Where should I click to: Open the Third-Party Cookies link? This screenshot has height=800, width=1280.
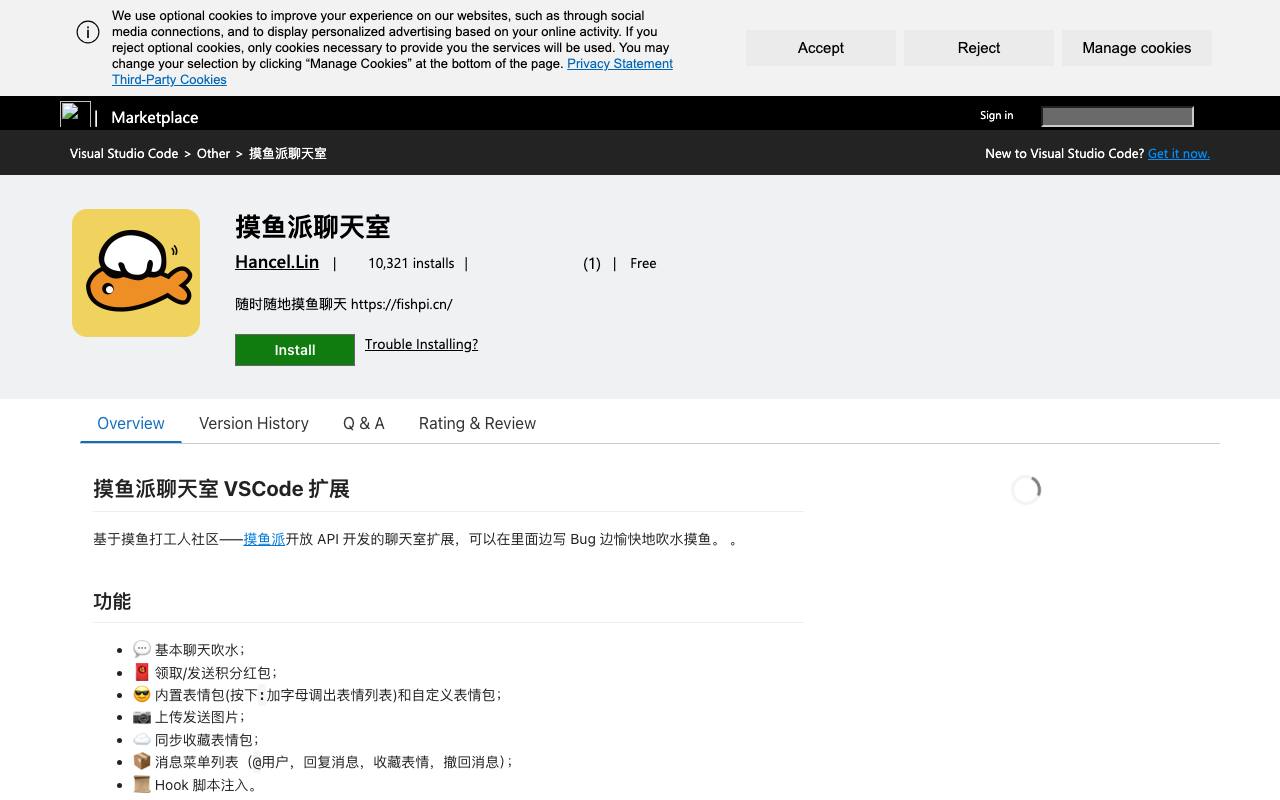point(169,79)
